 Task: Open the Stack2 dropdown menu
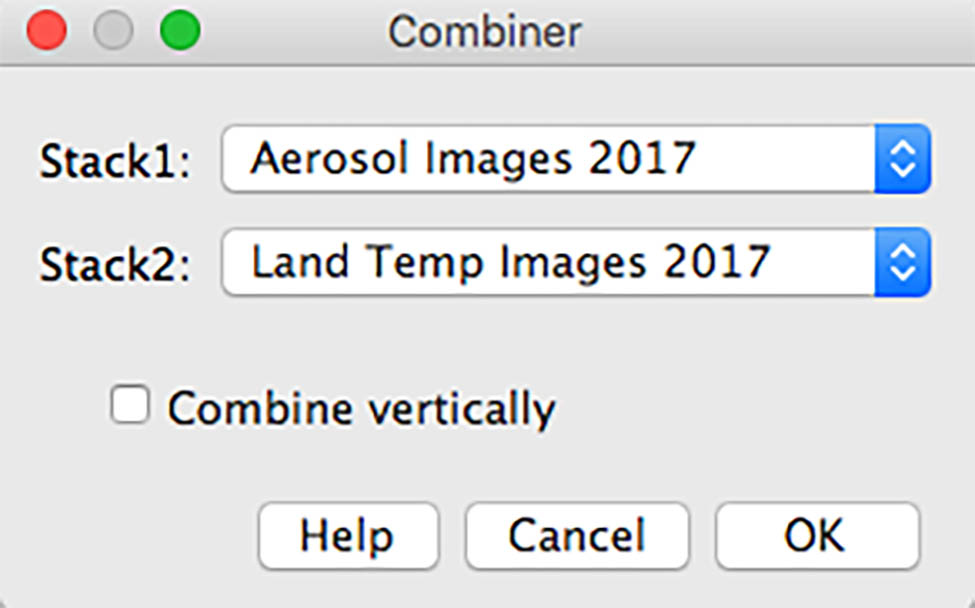pos(548,263)
